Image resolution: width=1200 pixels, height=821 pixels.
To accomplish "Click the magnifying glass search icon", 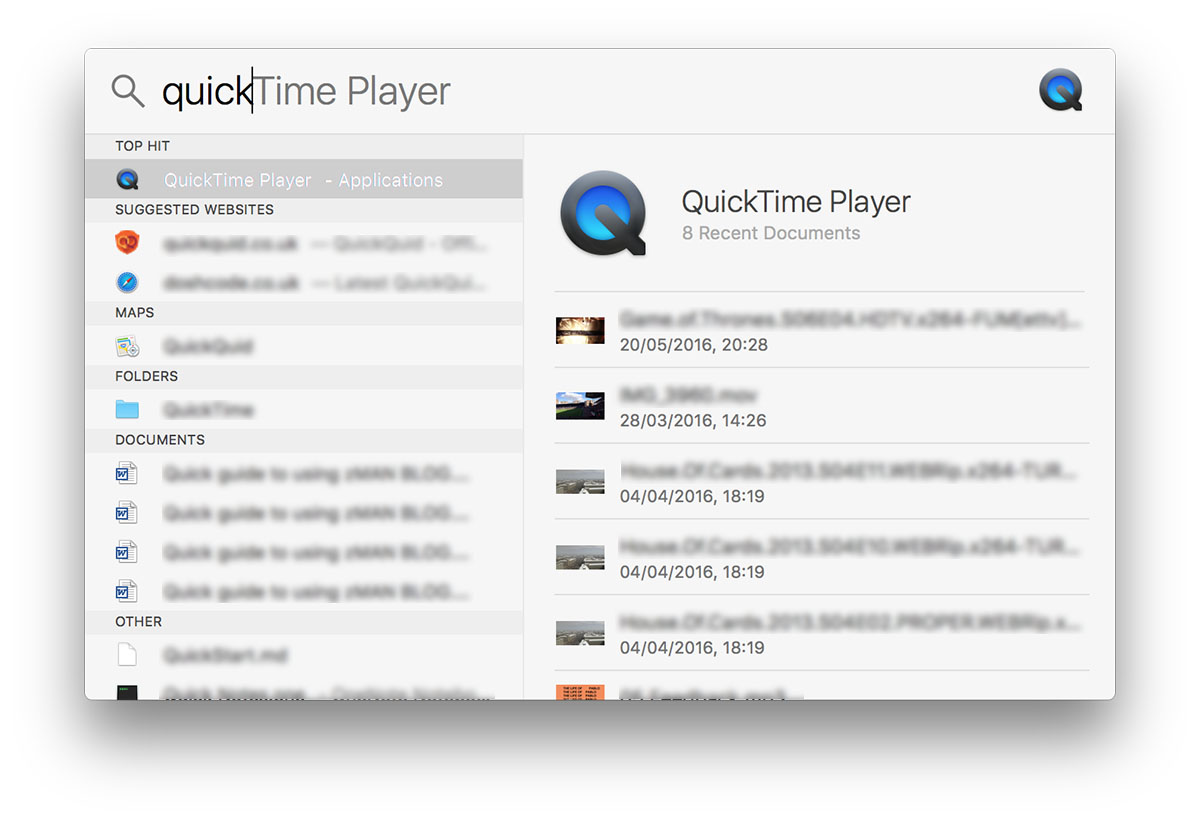I will tap(128, 91).
